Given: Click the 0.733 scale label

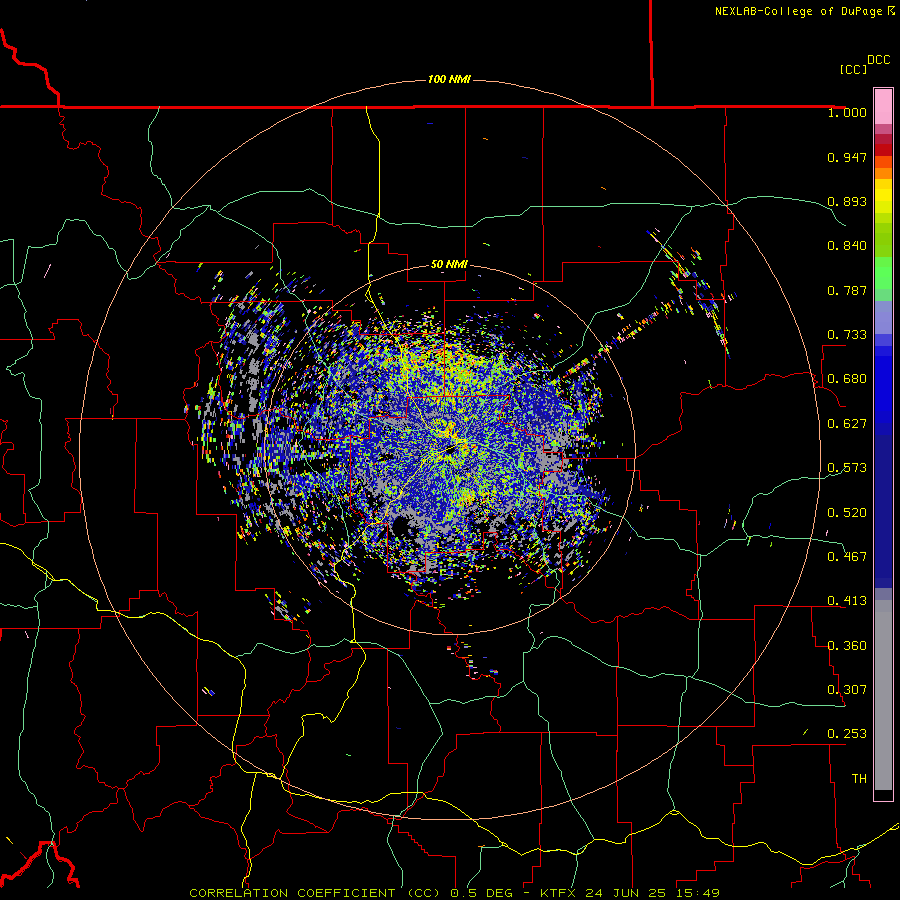Looking at the screenshot, I should [x=847, y=335].
